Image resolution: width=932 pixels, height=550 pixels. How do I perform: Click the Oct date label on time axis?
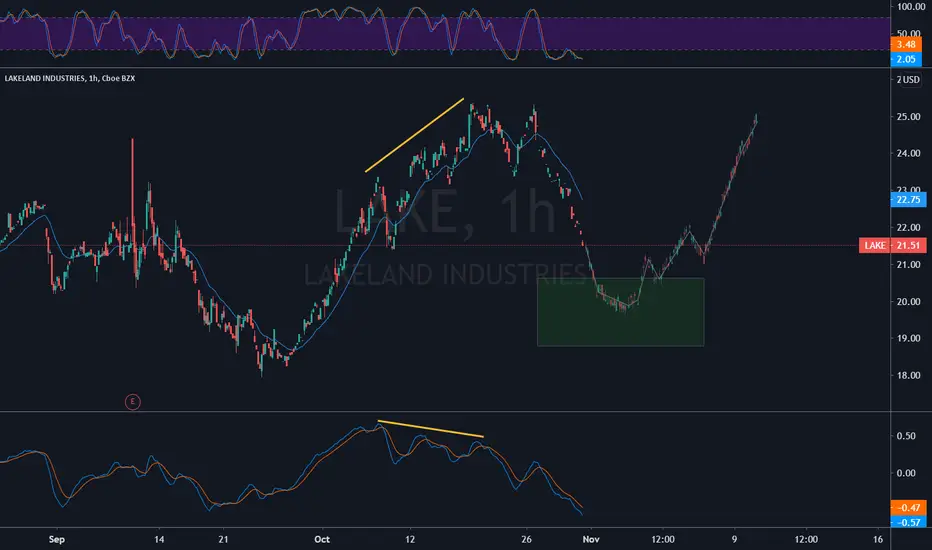(322, 539)
